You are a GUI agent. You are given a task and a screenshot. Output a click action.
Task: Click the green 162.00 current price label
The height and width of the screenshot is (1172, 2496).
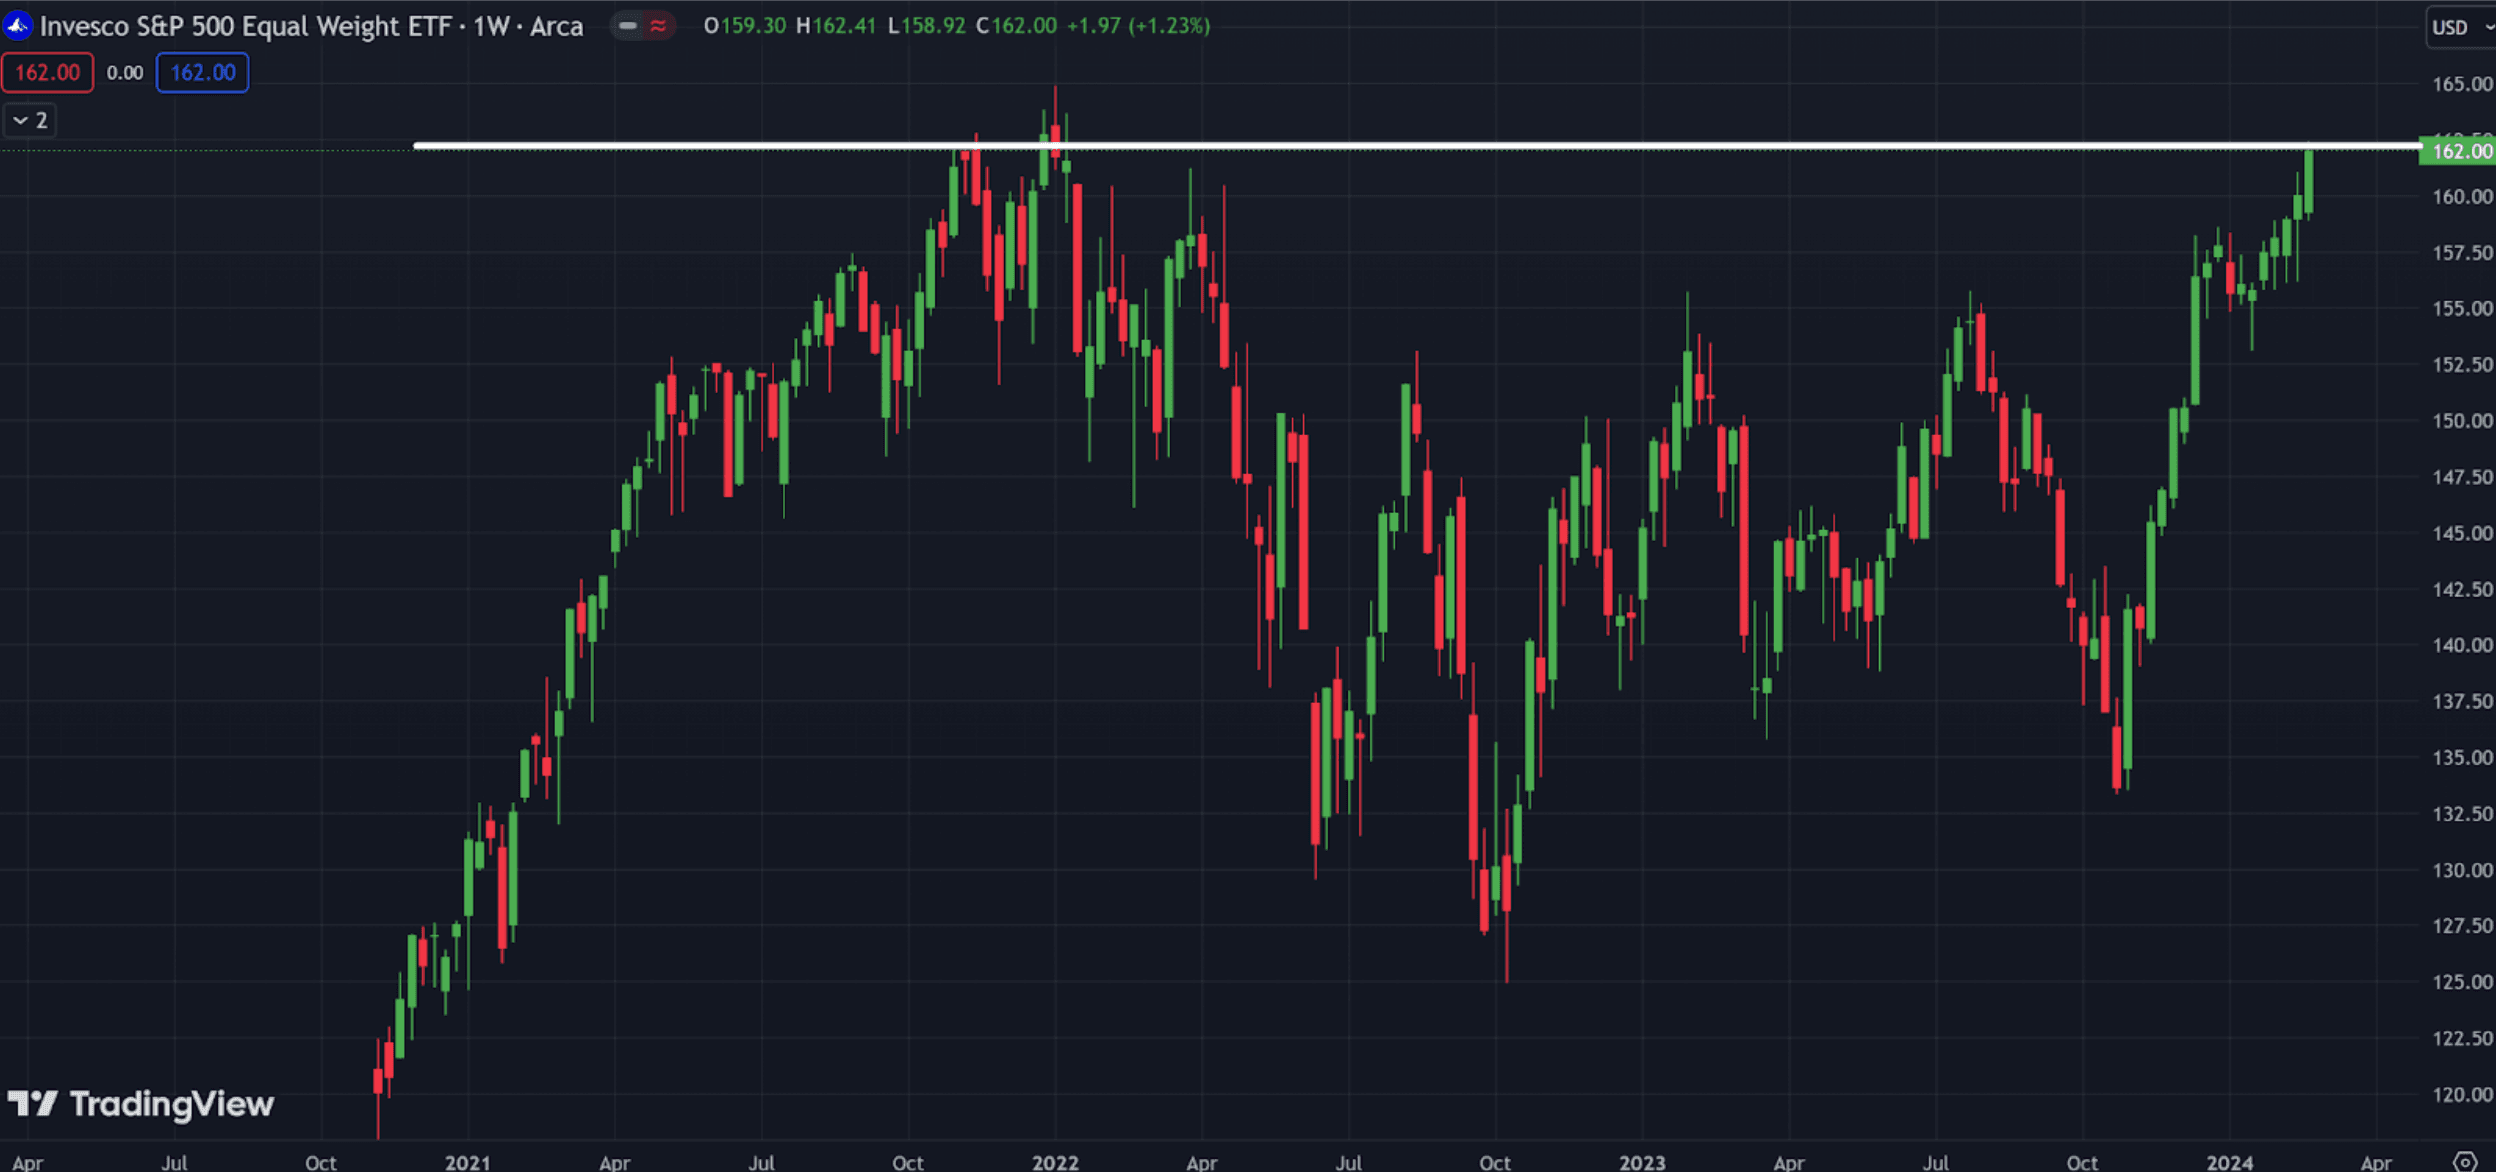(x=2458, y=151)
